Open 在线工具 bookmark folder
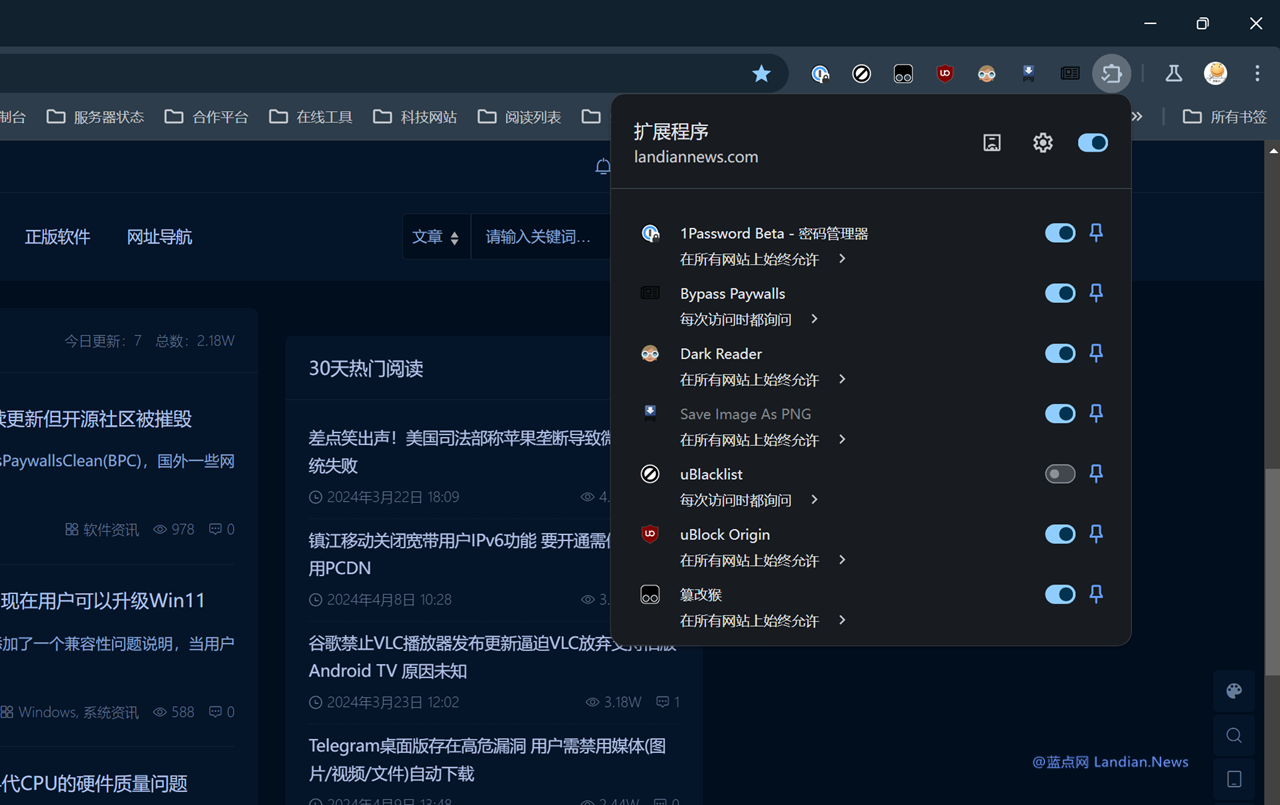1280x805 pixels. pos(311,117)
